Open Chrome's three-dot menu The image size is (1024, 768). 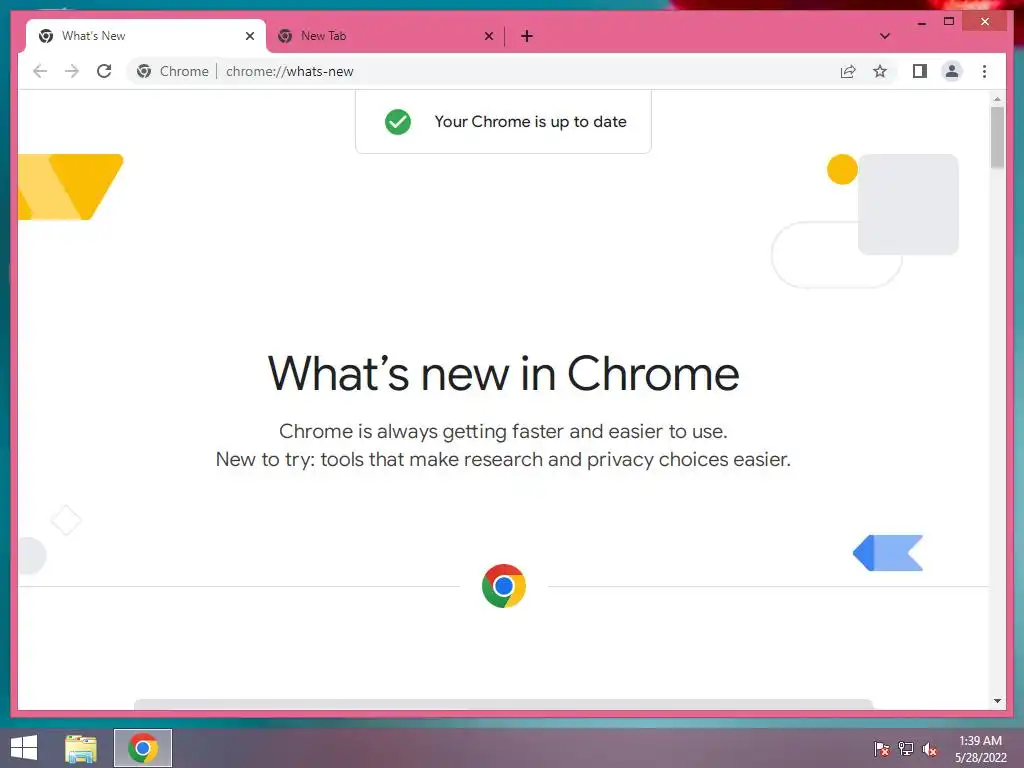pyautogui.click(x=984, y=71)
